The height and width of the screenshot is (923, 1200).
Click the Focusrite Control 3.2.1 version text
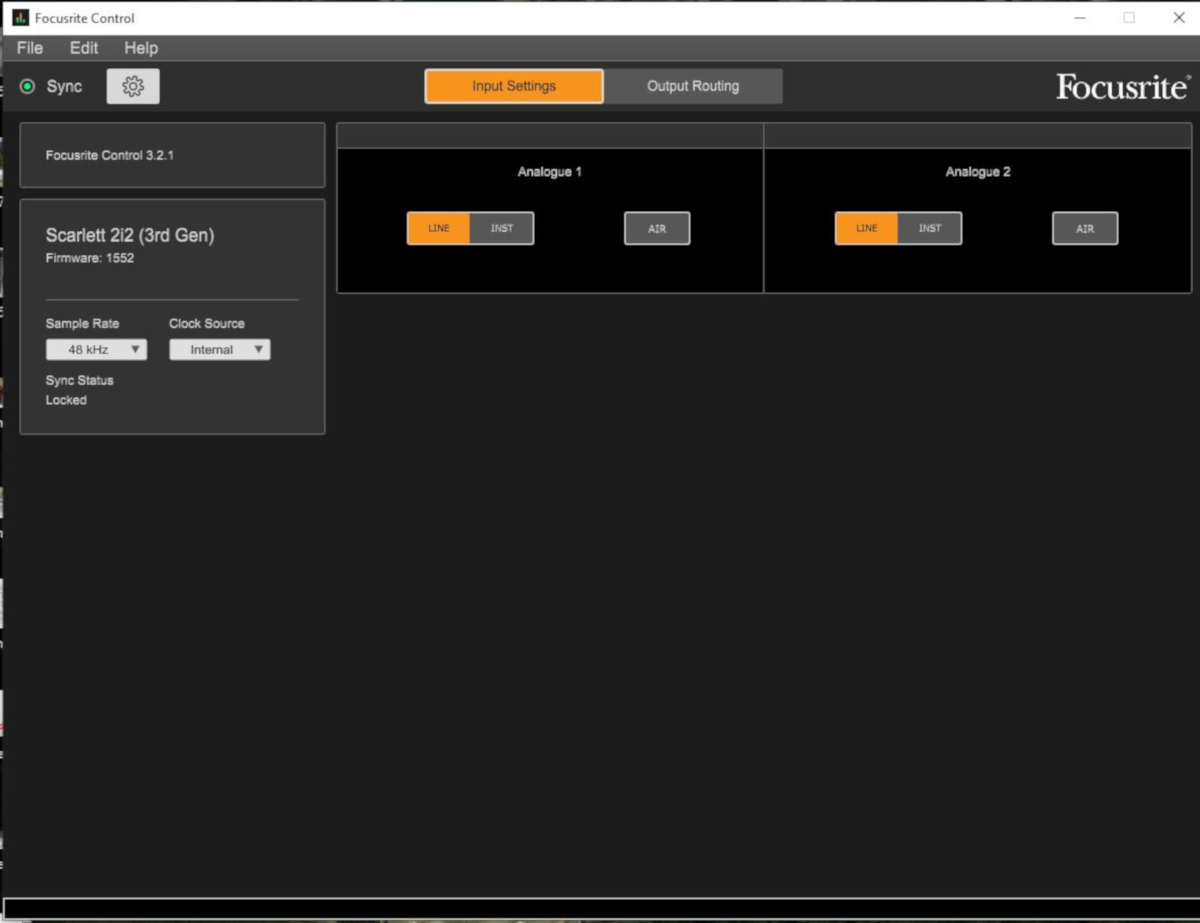pyautogui.click(x=110, y=156)
